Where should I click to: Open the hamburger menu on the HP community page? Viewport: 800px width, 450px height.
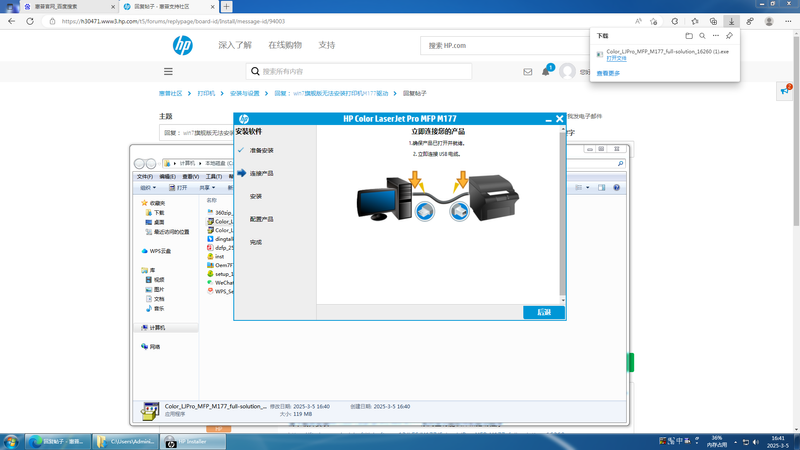(x=168, y=72)
